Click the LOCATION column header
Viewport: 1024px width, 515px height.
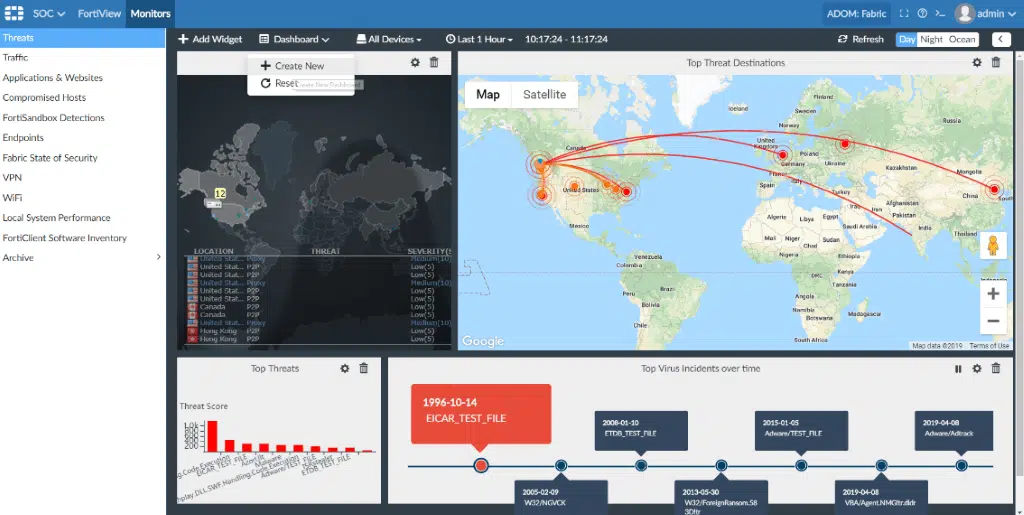(214, 251)
